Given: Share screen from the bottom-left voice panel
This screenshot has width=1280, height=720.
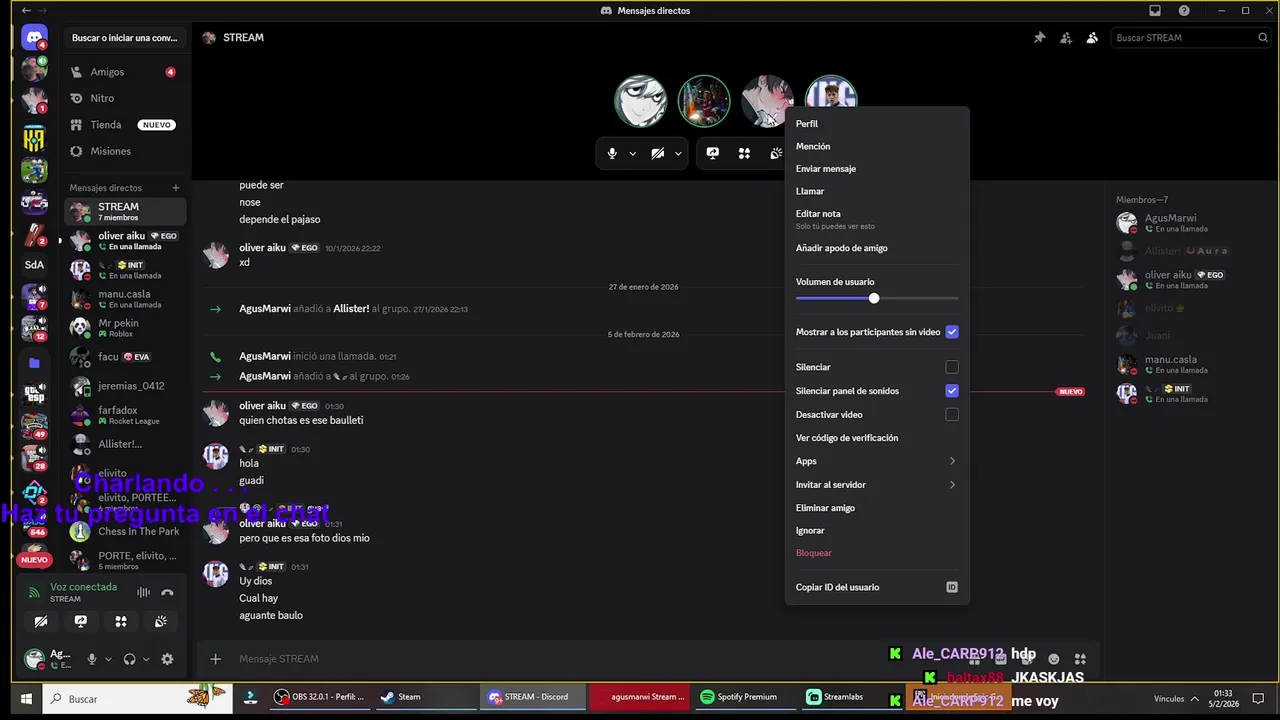Looking at the screenshot, I should [81, 621].
